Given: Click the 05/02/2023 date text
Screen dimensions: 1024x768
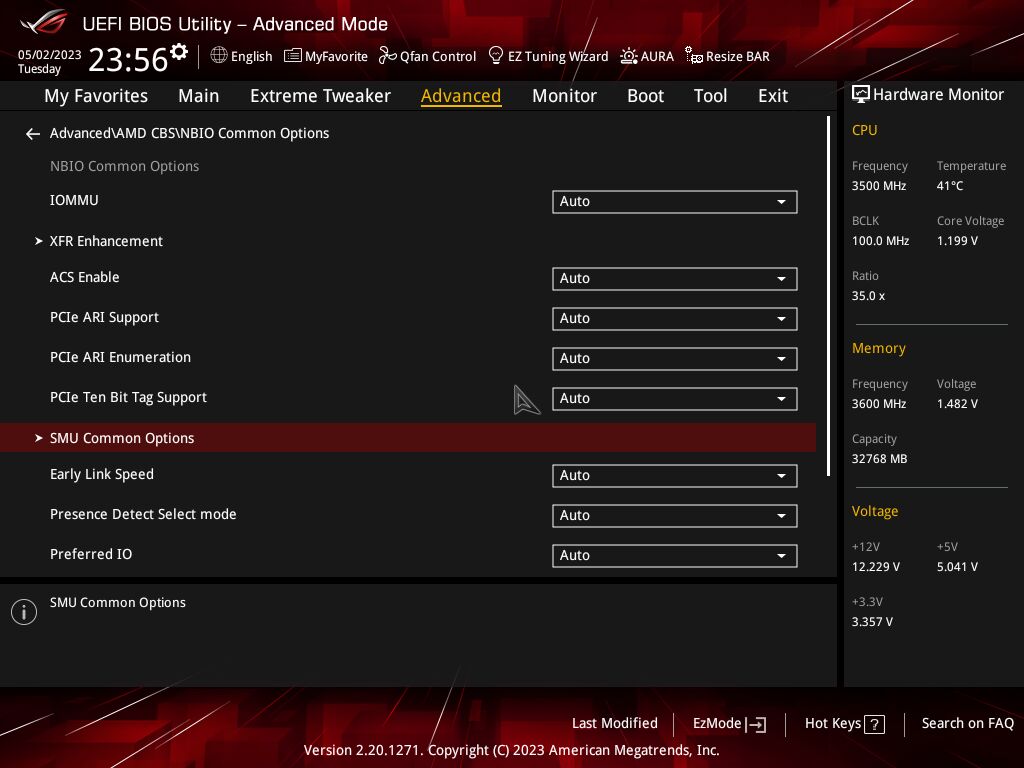Looking at the screenshot, I should tap(50, 55).
